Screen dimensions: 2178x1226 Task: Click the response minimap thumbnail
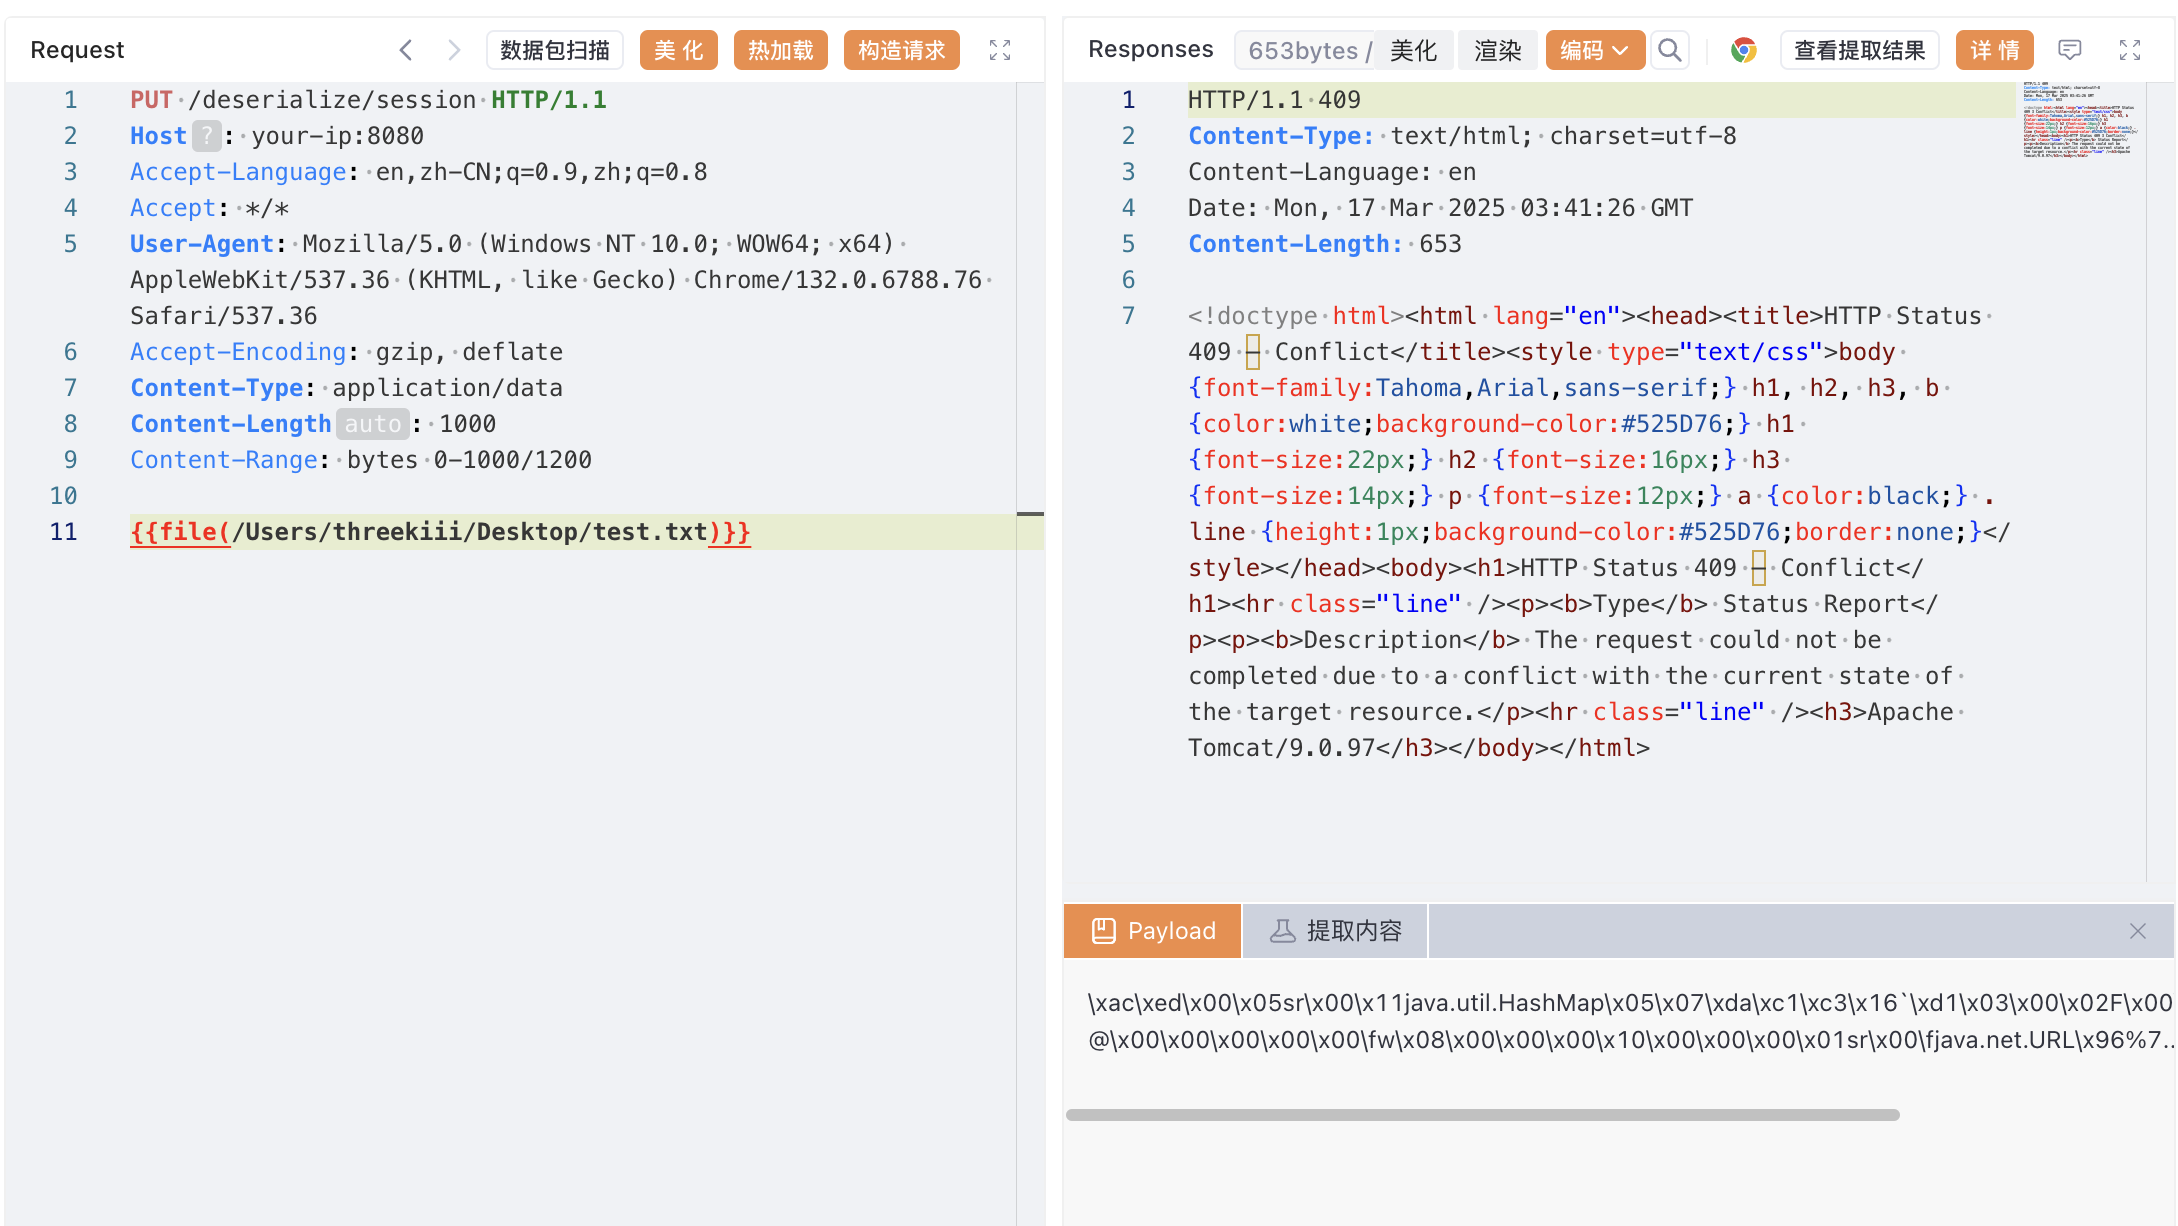(2078, 120)
